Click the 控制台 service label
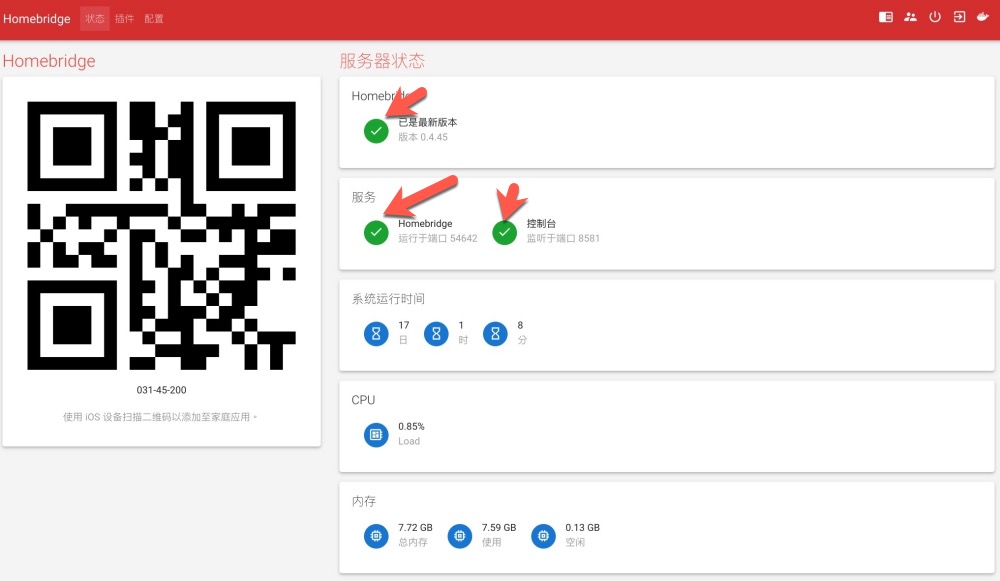 point(541,224)
